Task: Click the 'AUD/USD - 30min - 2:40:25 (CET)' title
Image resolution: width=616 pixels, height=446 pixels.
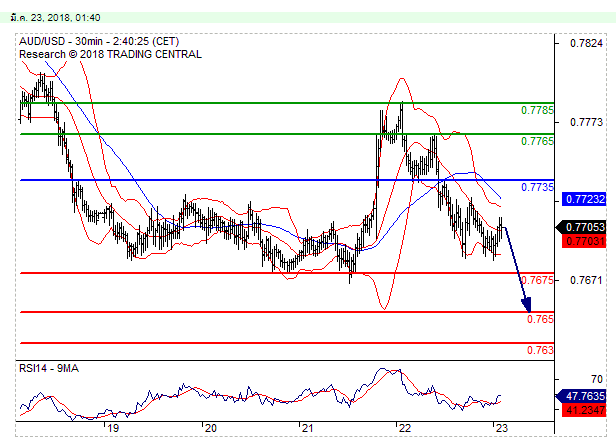Action: pyautogui.click(x=99, y=41)
